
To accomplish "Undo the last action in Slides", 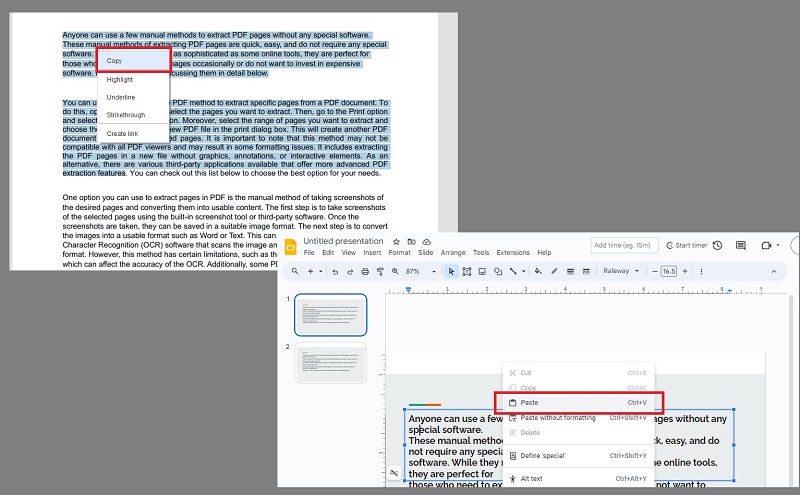I will (x=335, y=271).
